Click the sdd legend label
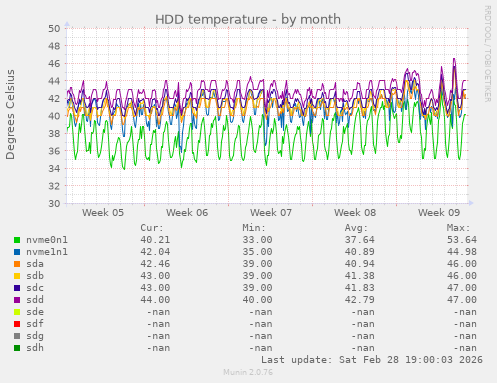This screenshot has height=383, width=497. pyautogui.click(x=35, y=300)
